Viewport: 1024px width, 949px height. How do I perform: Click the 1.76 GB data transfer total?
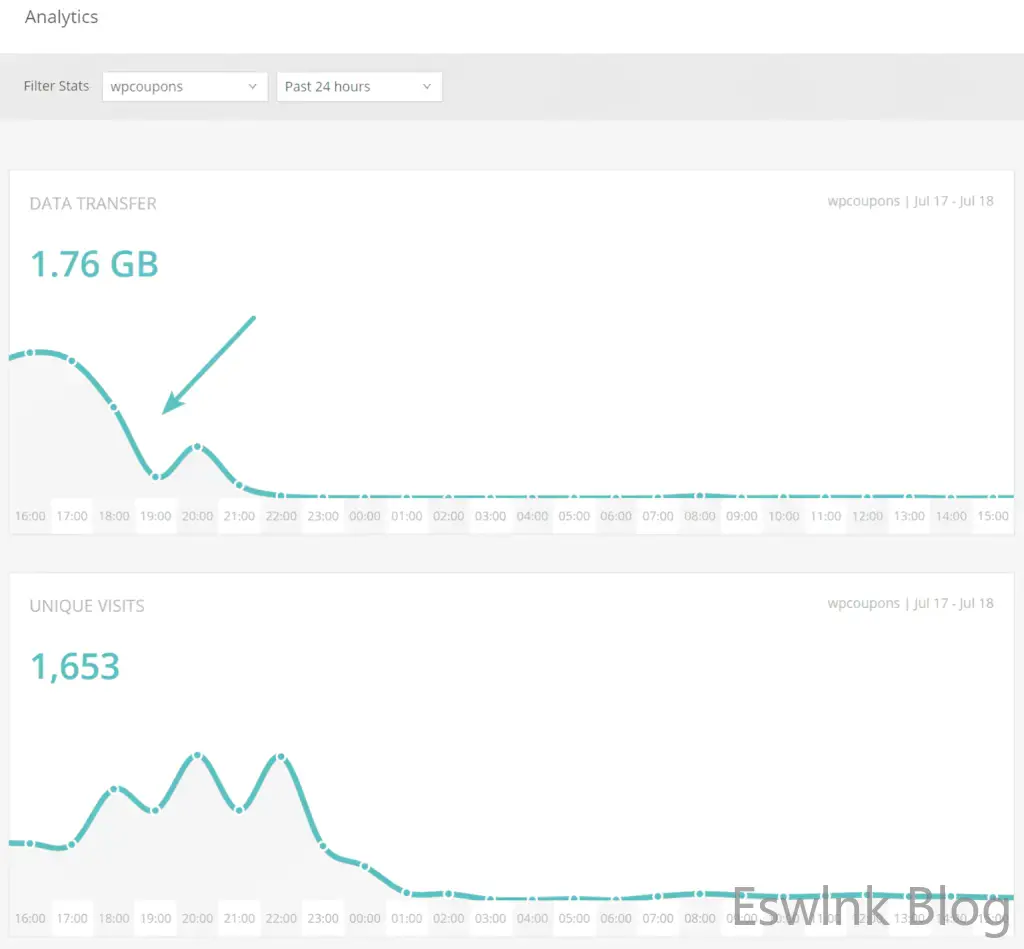click(94, 264)
